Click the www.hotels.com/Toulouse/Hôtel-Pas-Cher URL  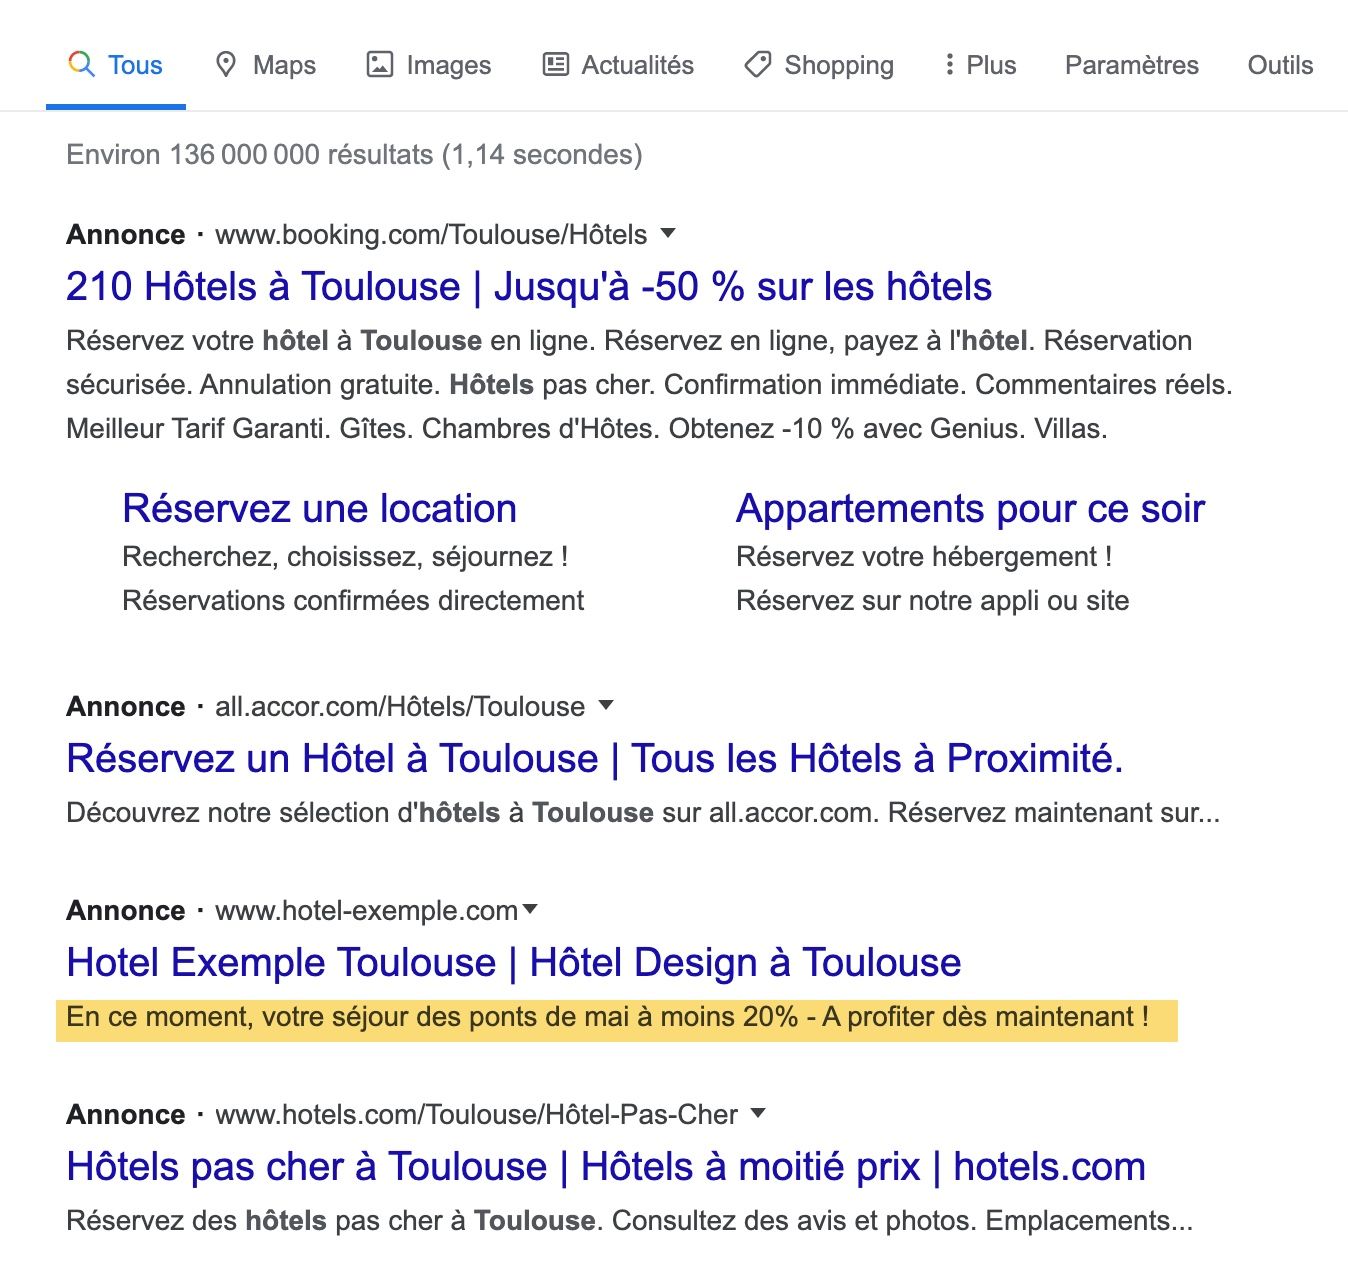(x=476, y=1115)
